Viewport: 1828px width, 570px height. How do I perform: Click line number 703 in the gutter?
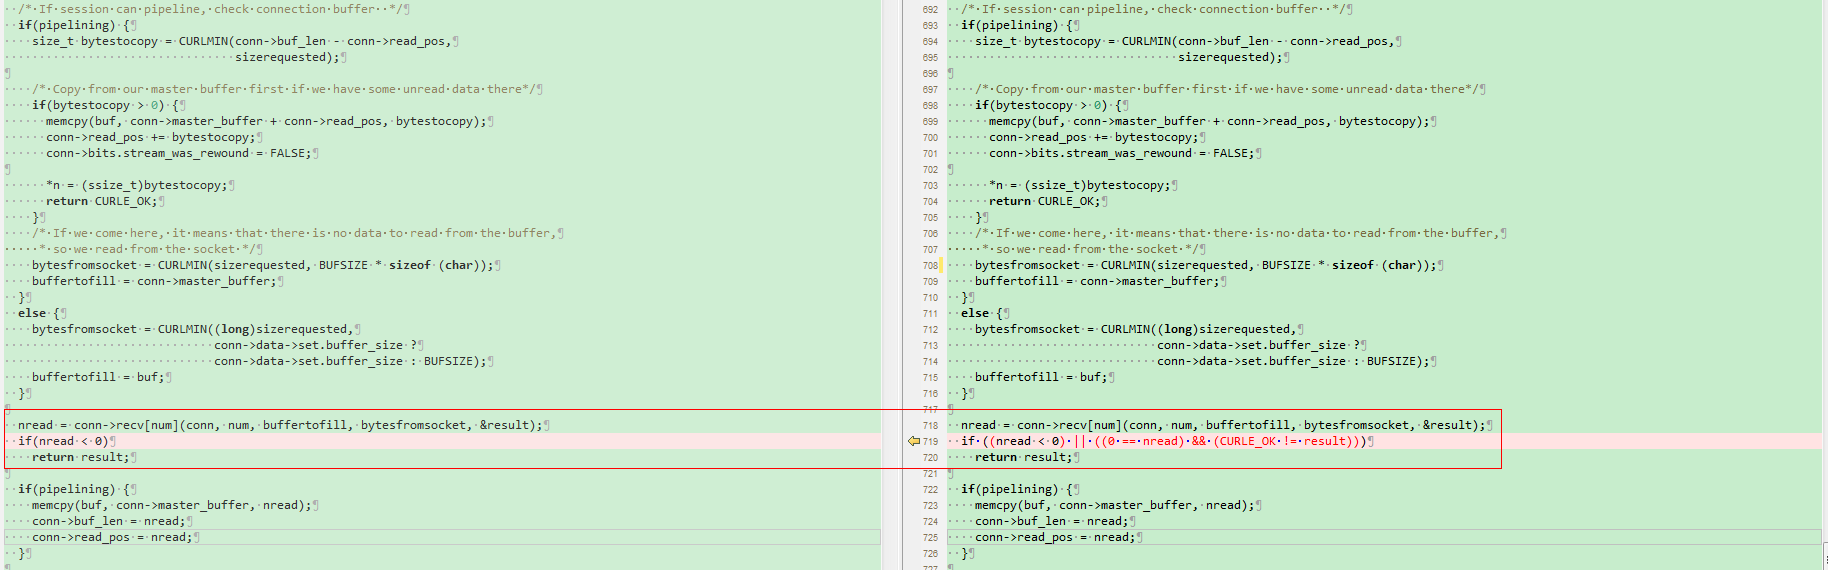pos(930,185)
